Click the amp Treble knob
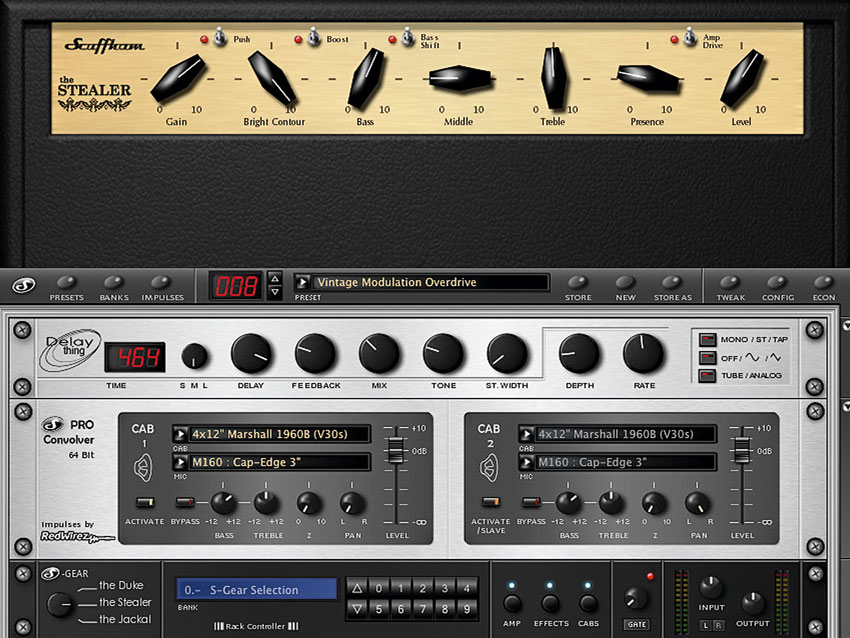Viewport: 850px width, 638px height. point(553,78)
